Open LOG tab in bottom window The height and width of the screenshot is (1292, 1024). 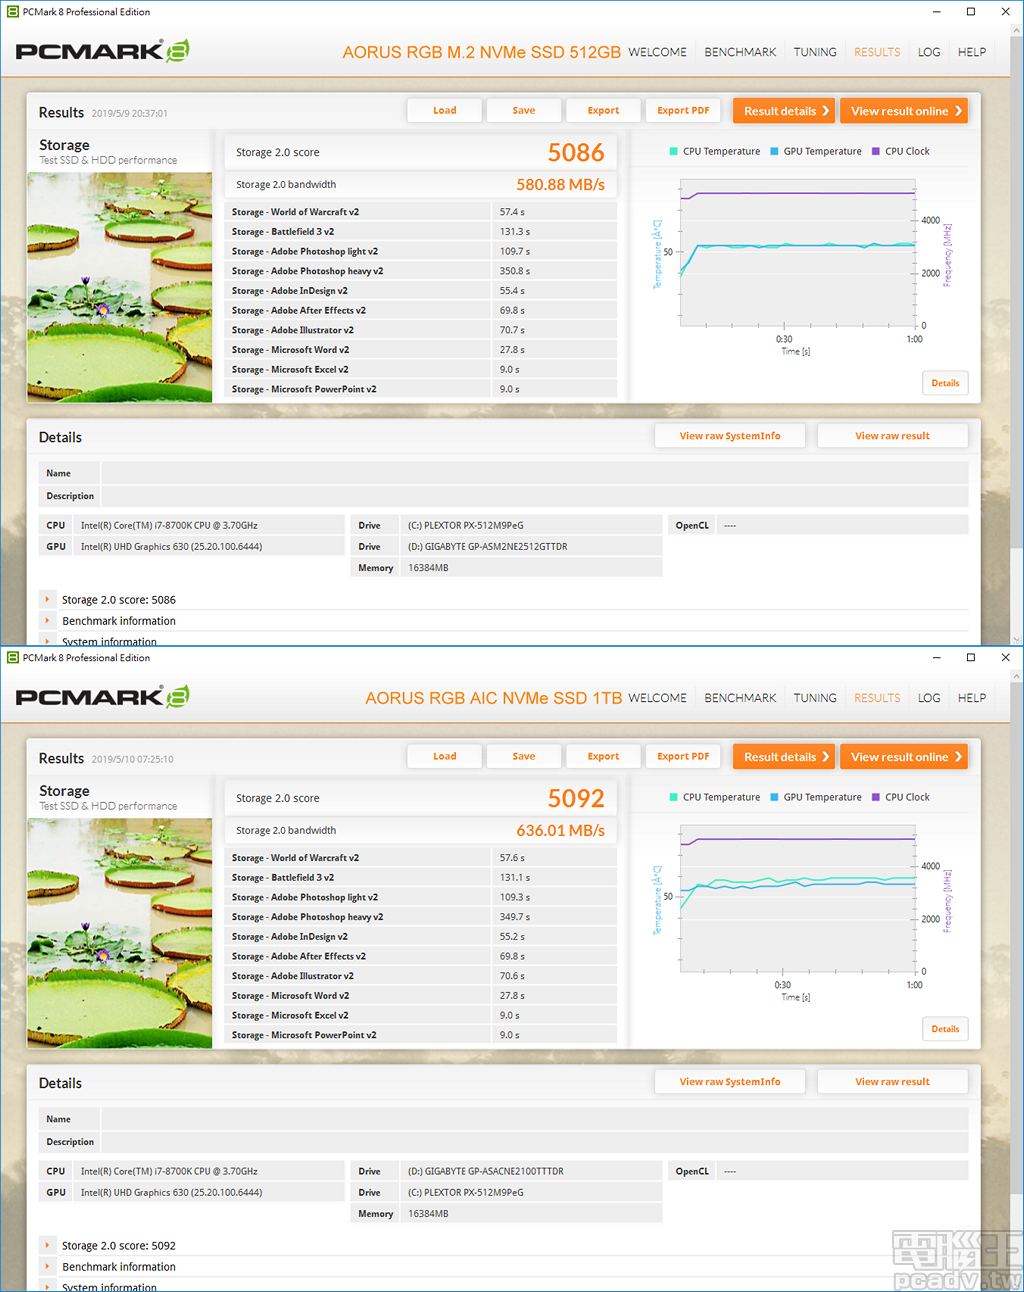point(929,698)
